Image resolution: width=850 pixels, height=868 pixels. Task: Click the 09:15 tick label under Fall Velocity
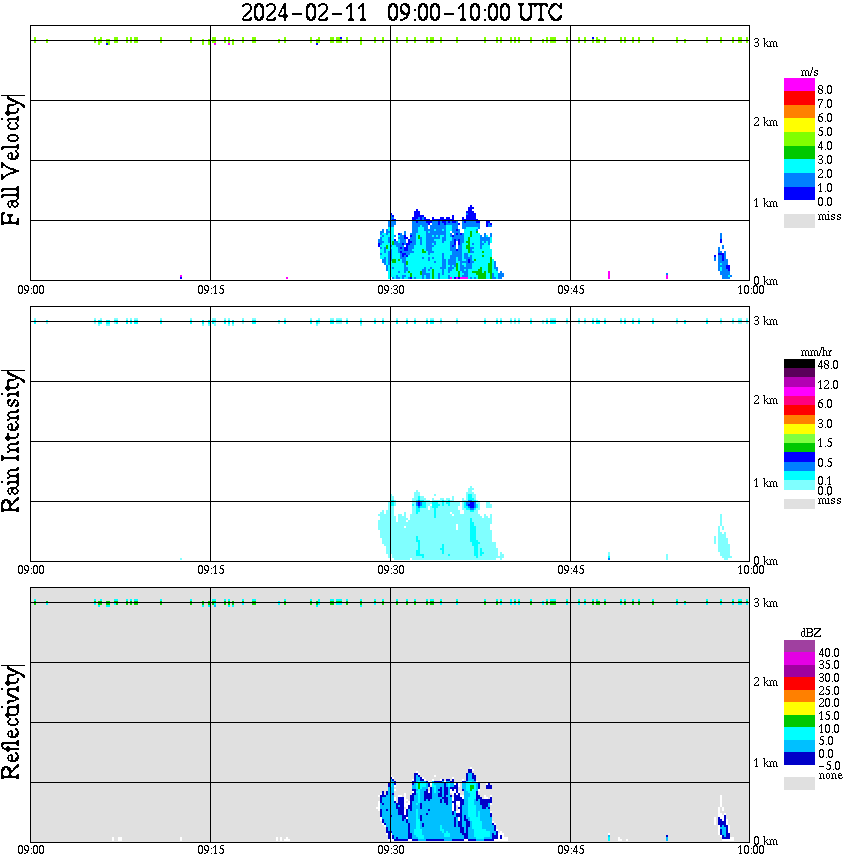click(211, 290)
